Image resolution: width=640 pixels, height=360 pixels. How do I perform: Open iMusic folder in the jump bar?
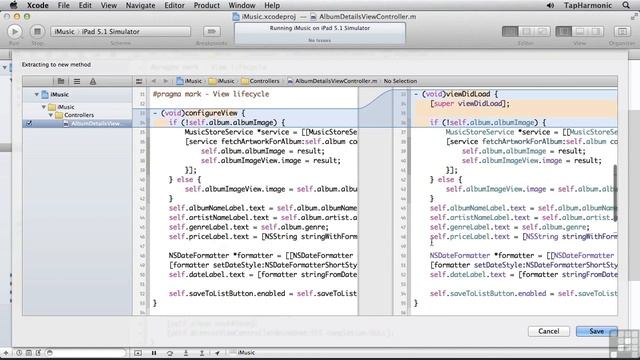pos(222,81)
